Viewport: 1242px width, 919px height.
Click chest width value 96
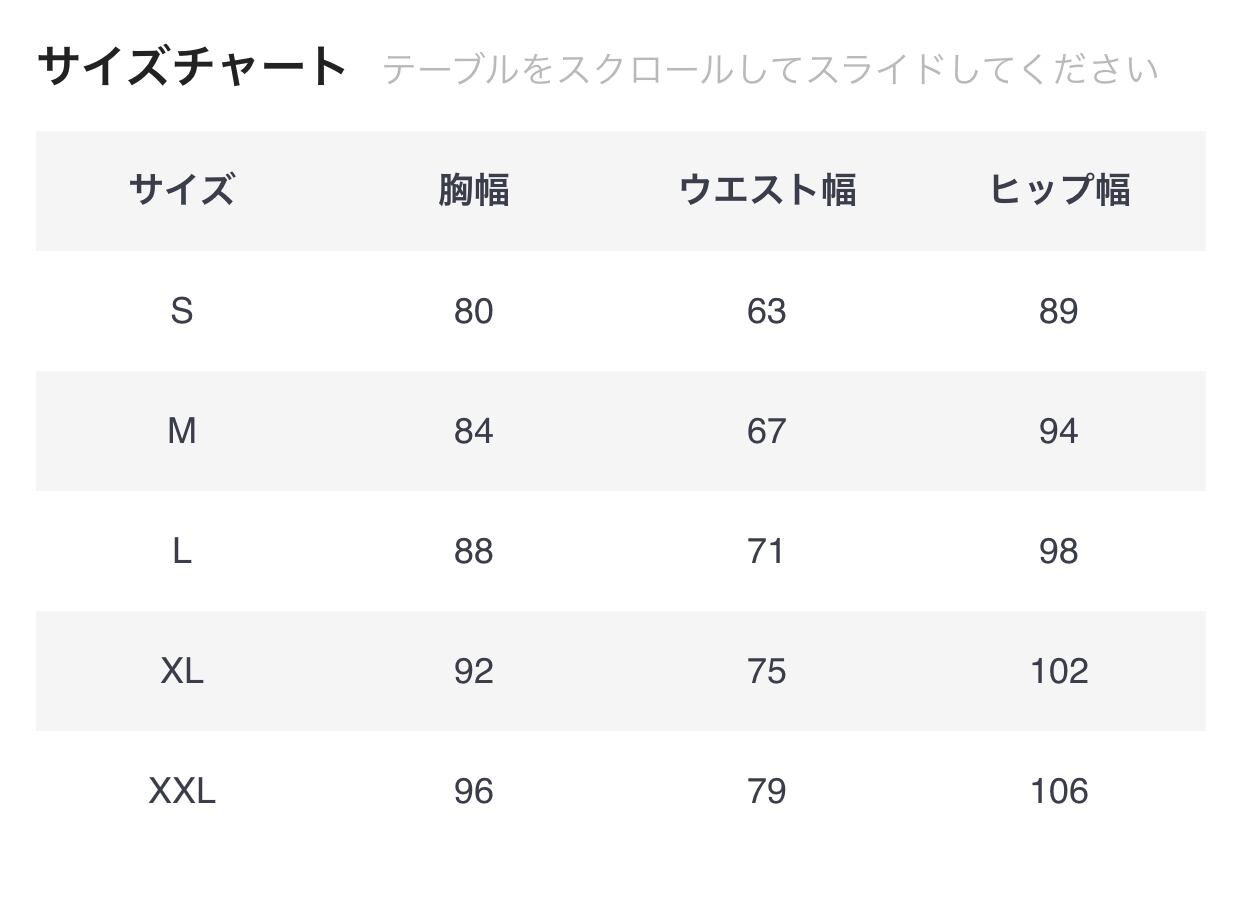(x=473, y=791)
